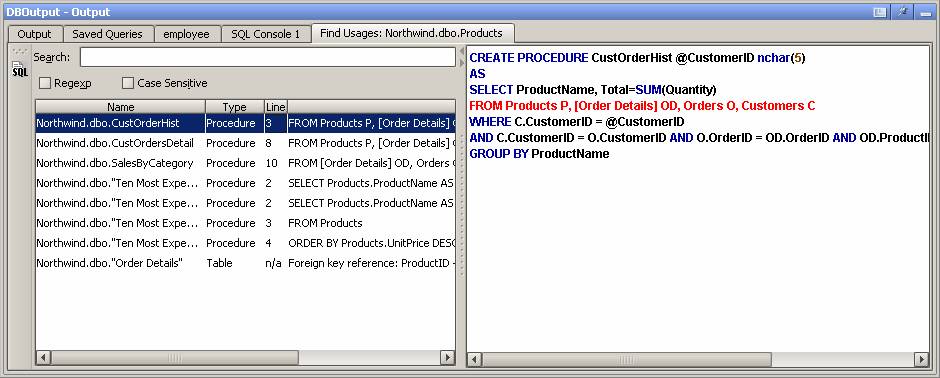Viewport: 940px width, 378px height.
Task: Click the AND C.CustomerID = O.CustomerID line
Action: point(699,138)
